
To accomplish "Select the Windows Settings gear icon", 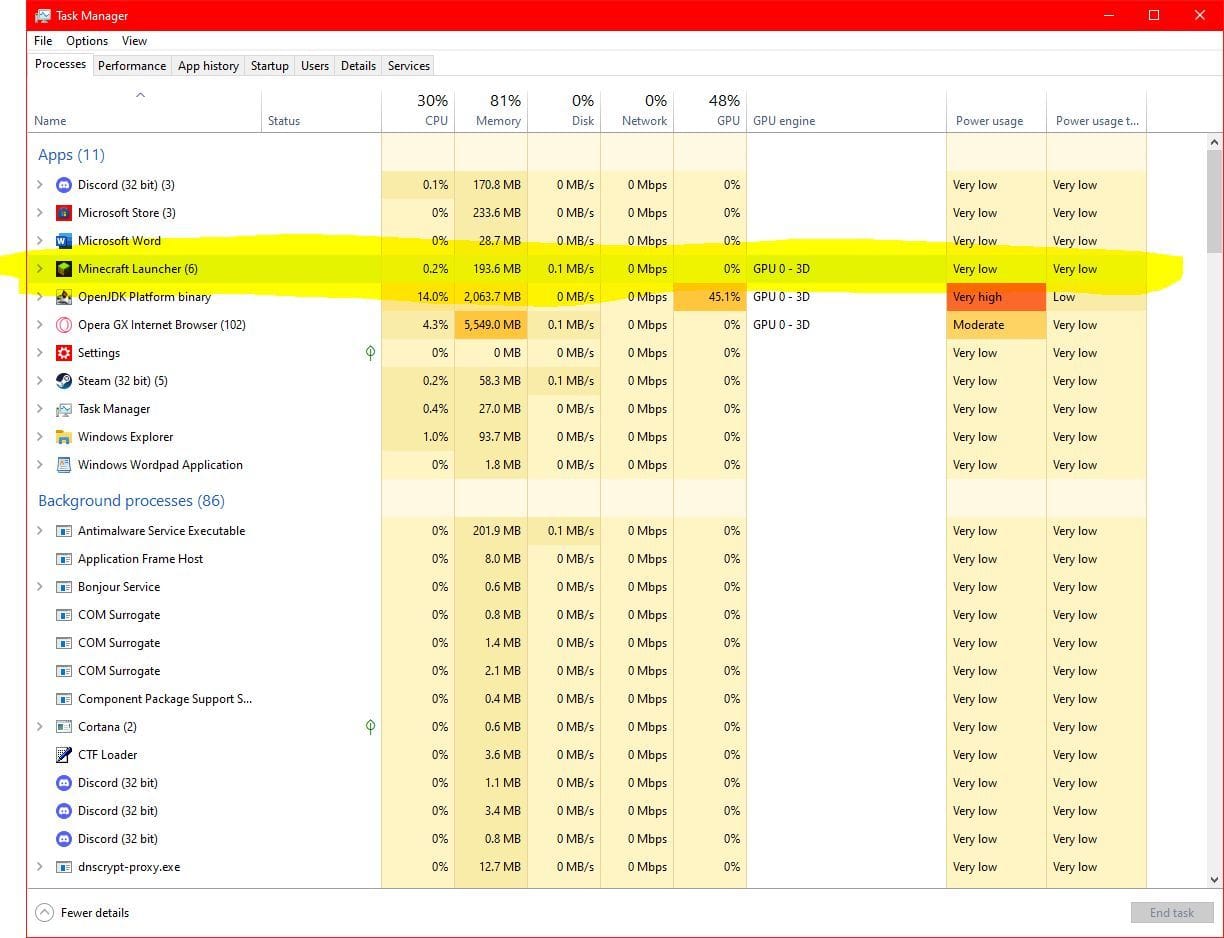I will pos(63,353).
